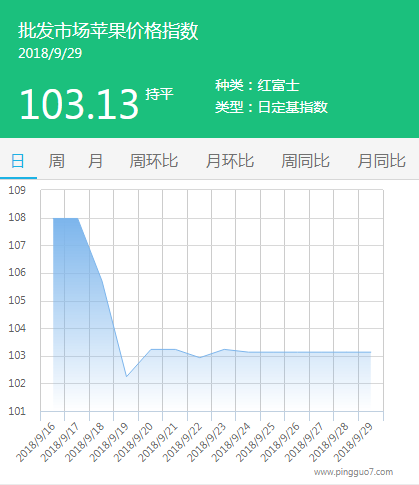Select the 日 daily tab

pos(18,161)
